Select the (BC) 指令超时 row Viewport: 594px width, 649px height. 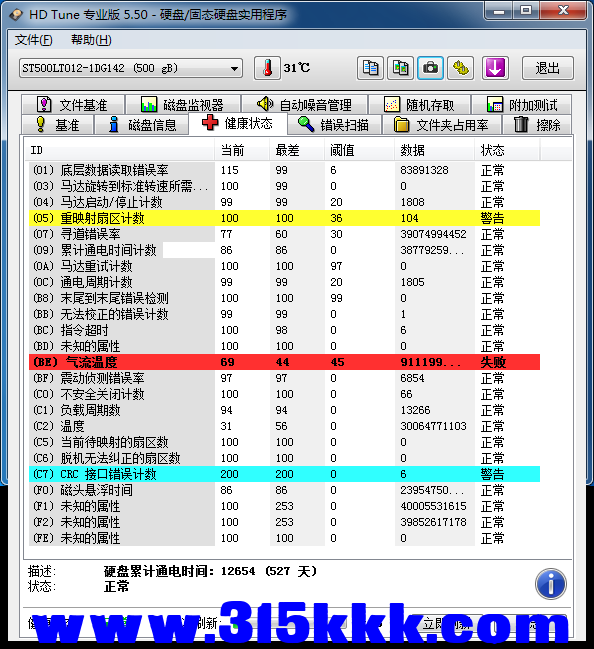284,330
